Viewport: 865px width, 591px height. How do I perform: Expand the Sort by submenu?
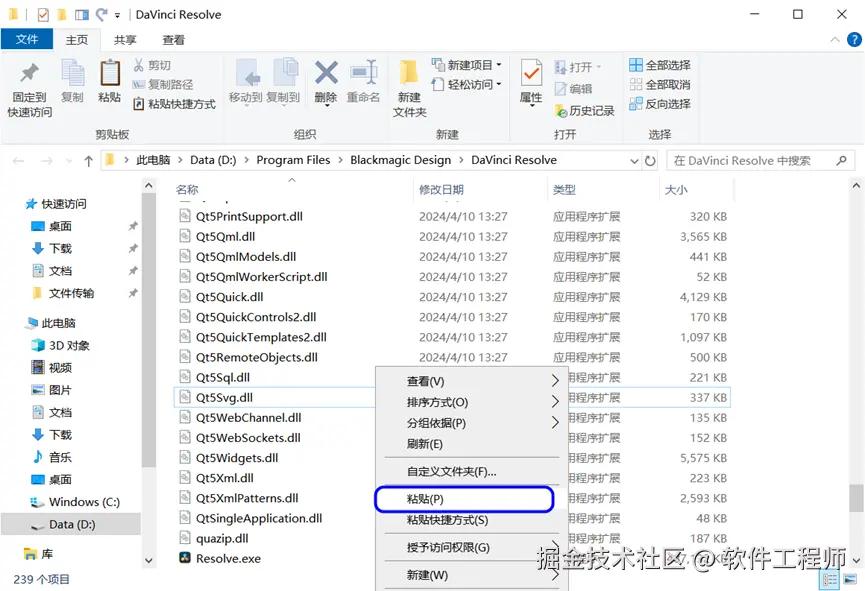pyautogui.click(x=555, y=402)
